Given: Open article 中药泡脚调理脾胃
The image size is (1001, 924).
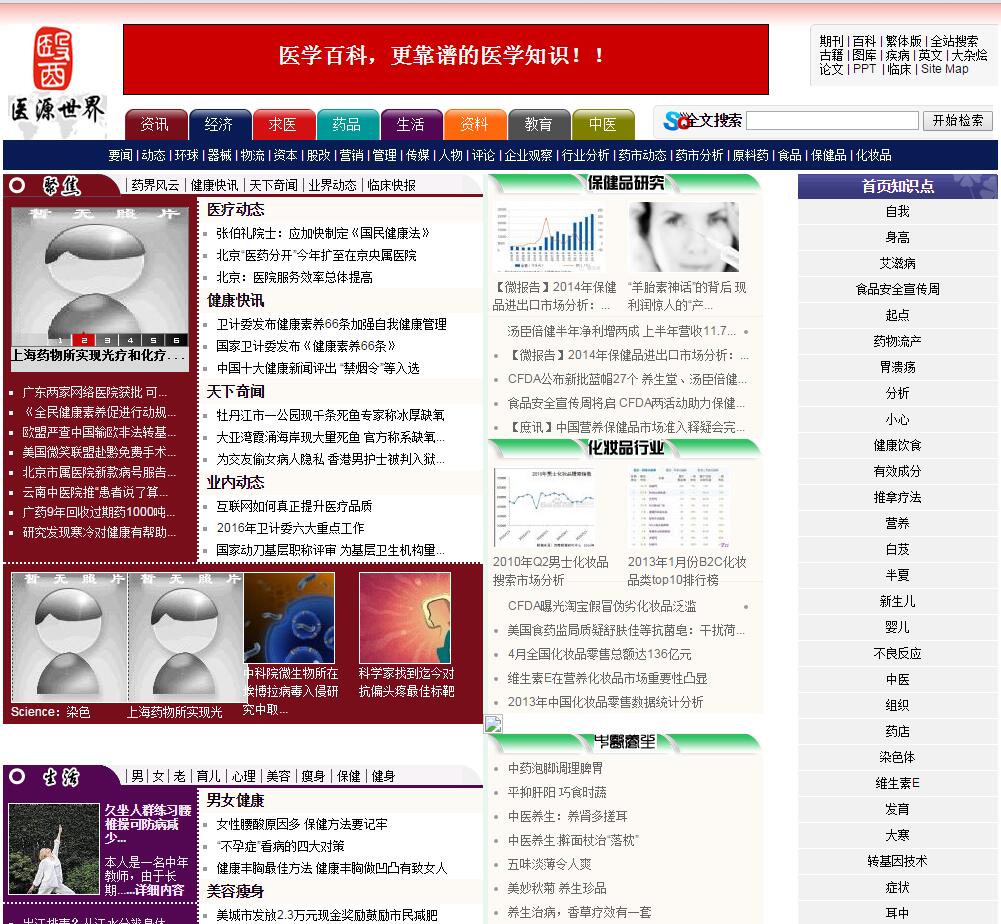Looking at the screenshot, I should point(555,768).
